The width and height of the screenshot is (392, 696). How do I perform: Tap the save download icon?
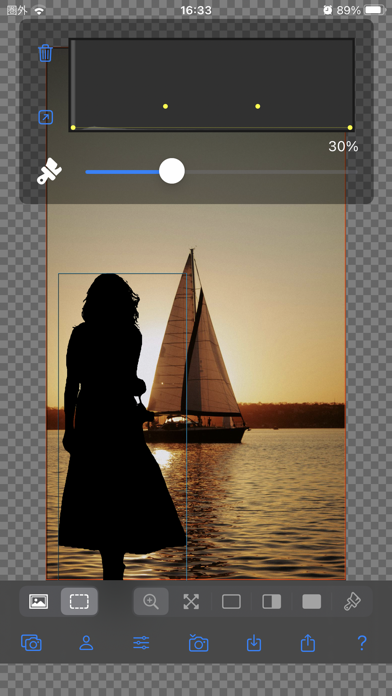(253, 642)
